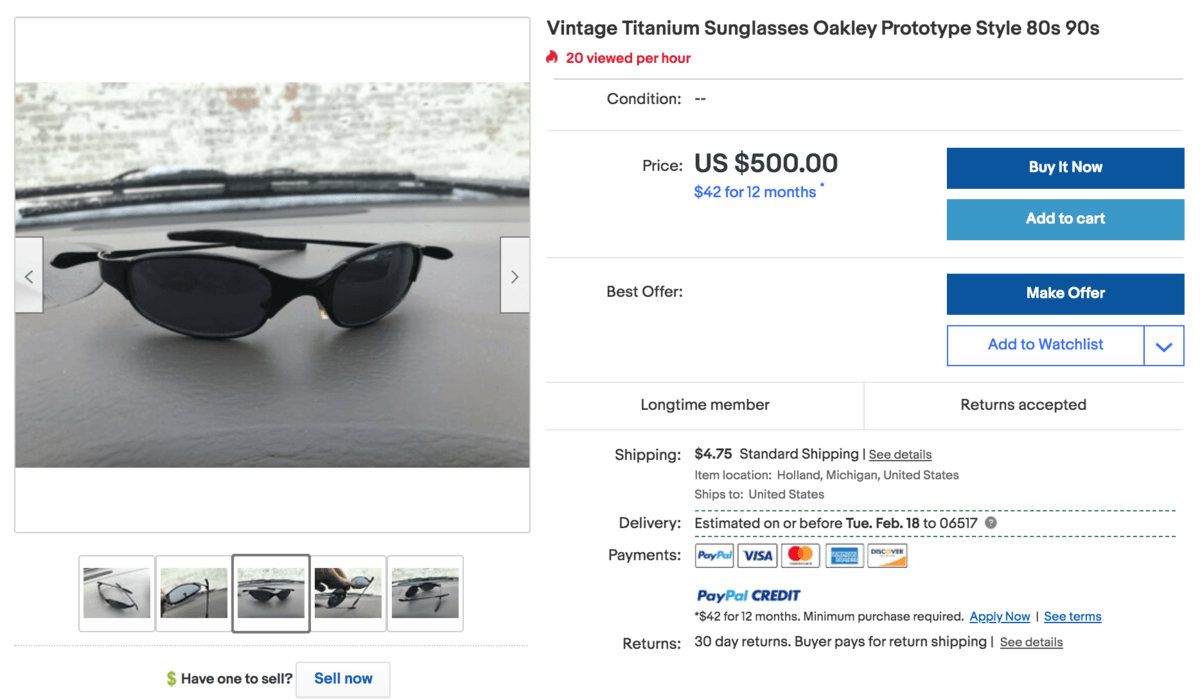The height and width of the screenshot is (699, 1200).
Task: Click the delivery info question mark icon
Action: point(991,523)
